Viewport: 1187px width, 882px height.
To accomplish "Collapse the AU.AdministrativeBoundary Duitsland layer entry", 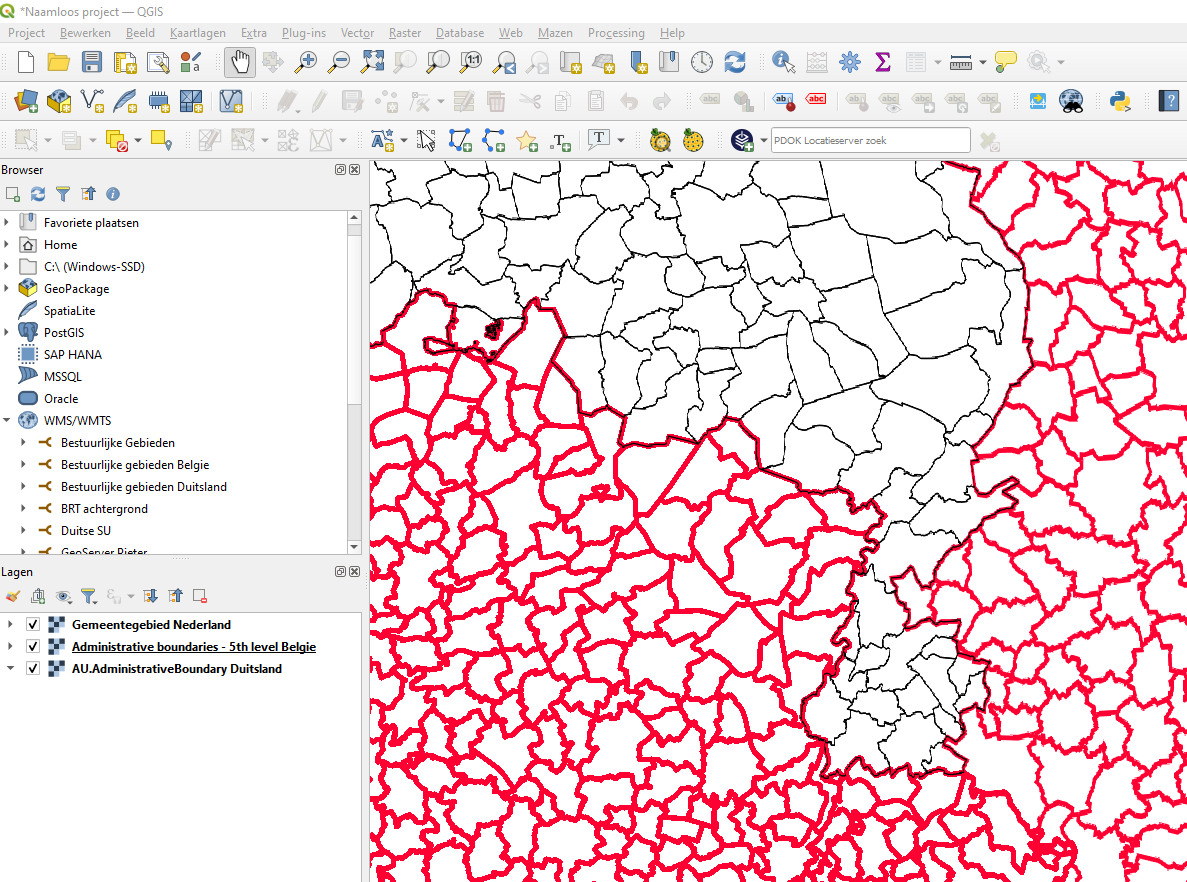I will click(10, 669).
